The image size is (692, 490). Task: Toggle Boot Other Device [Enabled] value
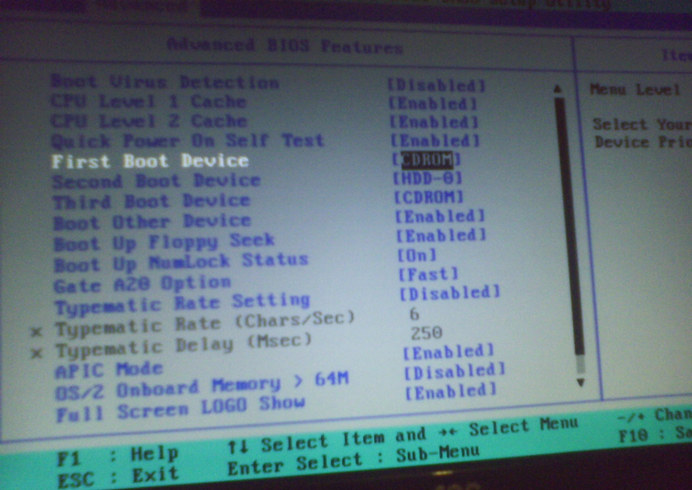coord(440,216)
